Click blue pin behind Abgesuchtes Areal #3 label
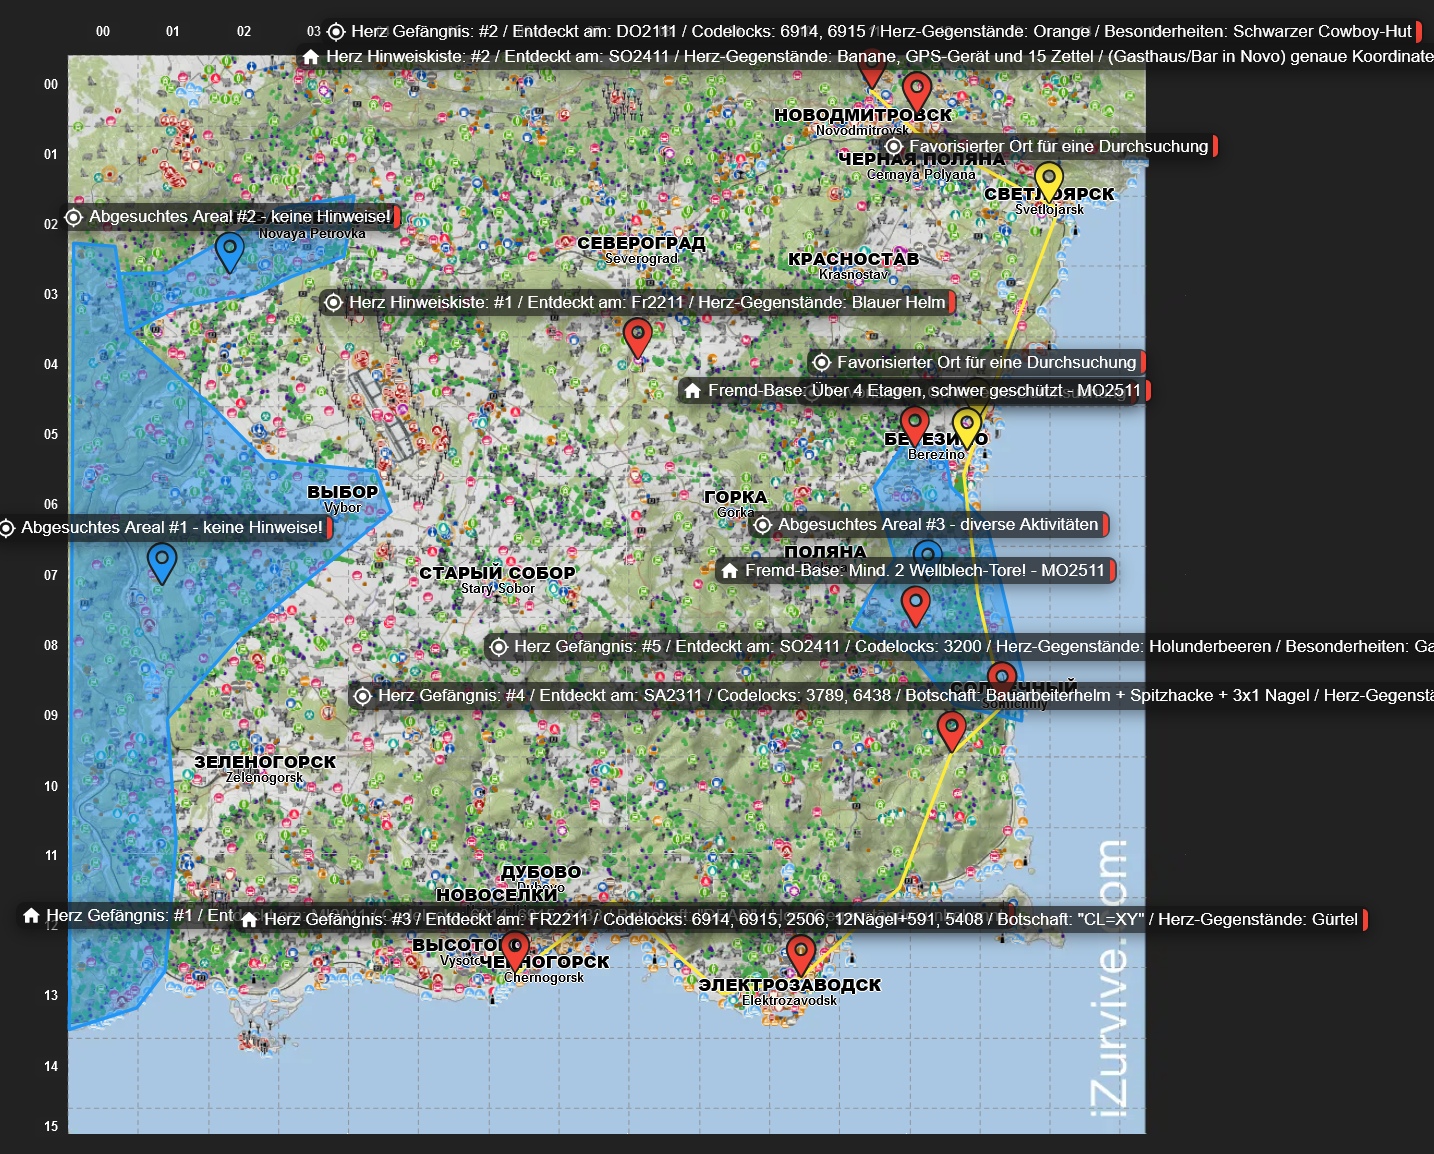This screenshot has height=1154, width=1434. click(x=927, y=551)
